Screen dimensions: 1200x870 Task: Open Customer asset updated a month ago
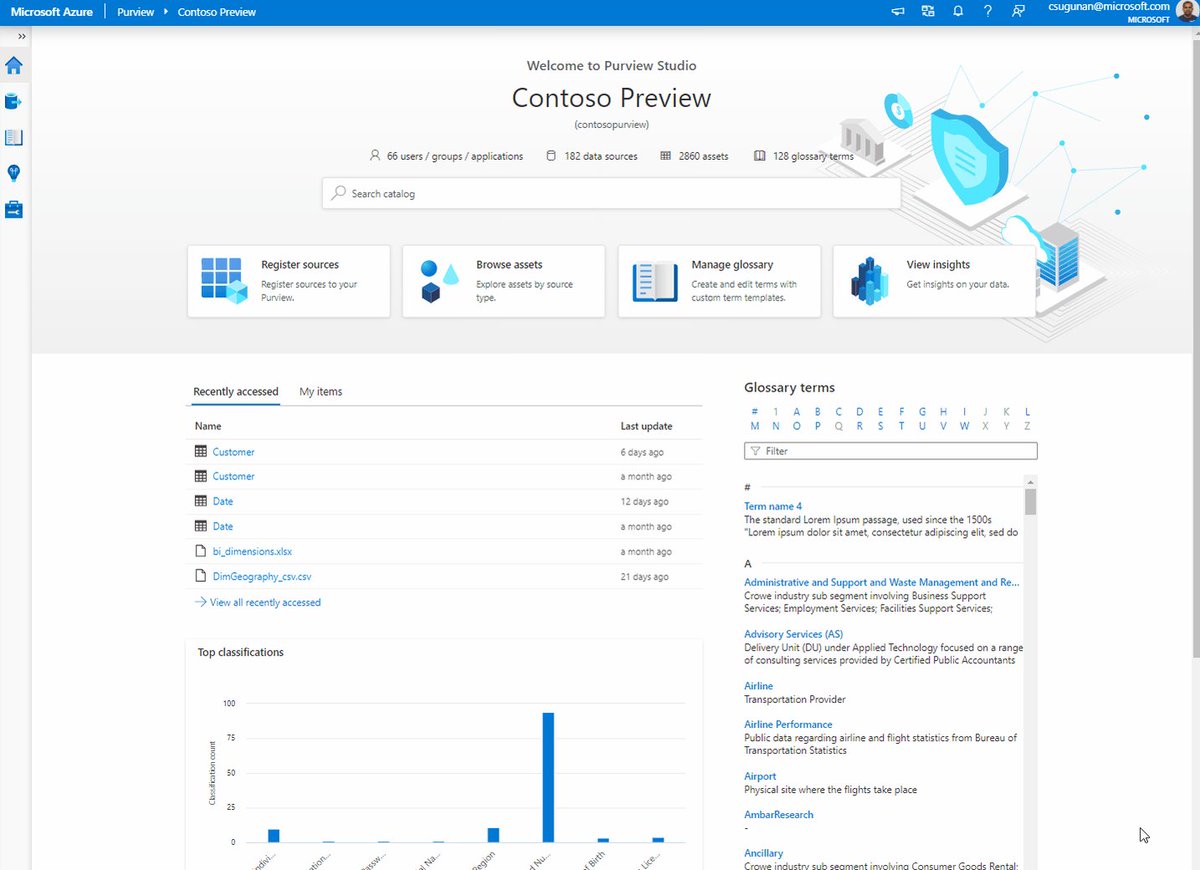point(233,476)
